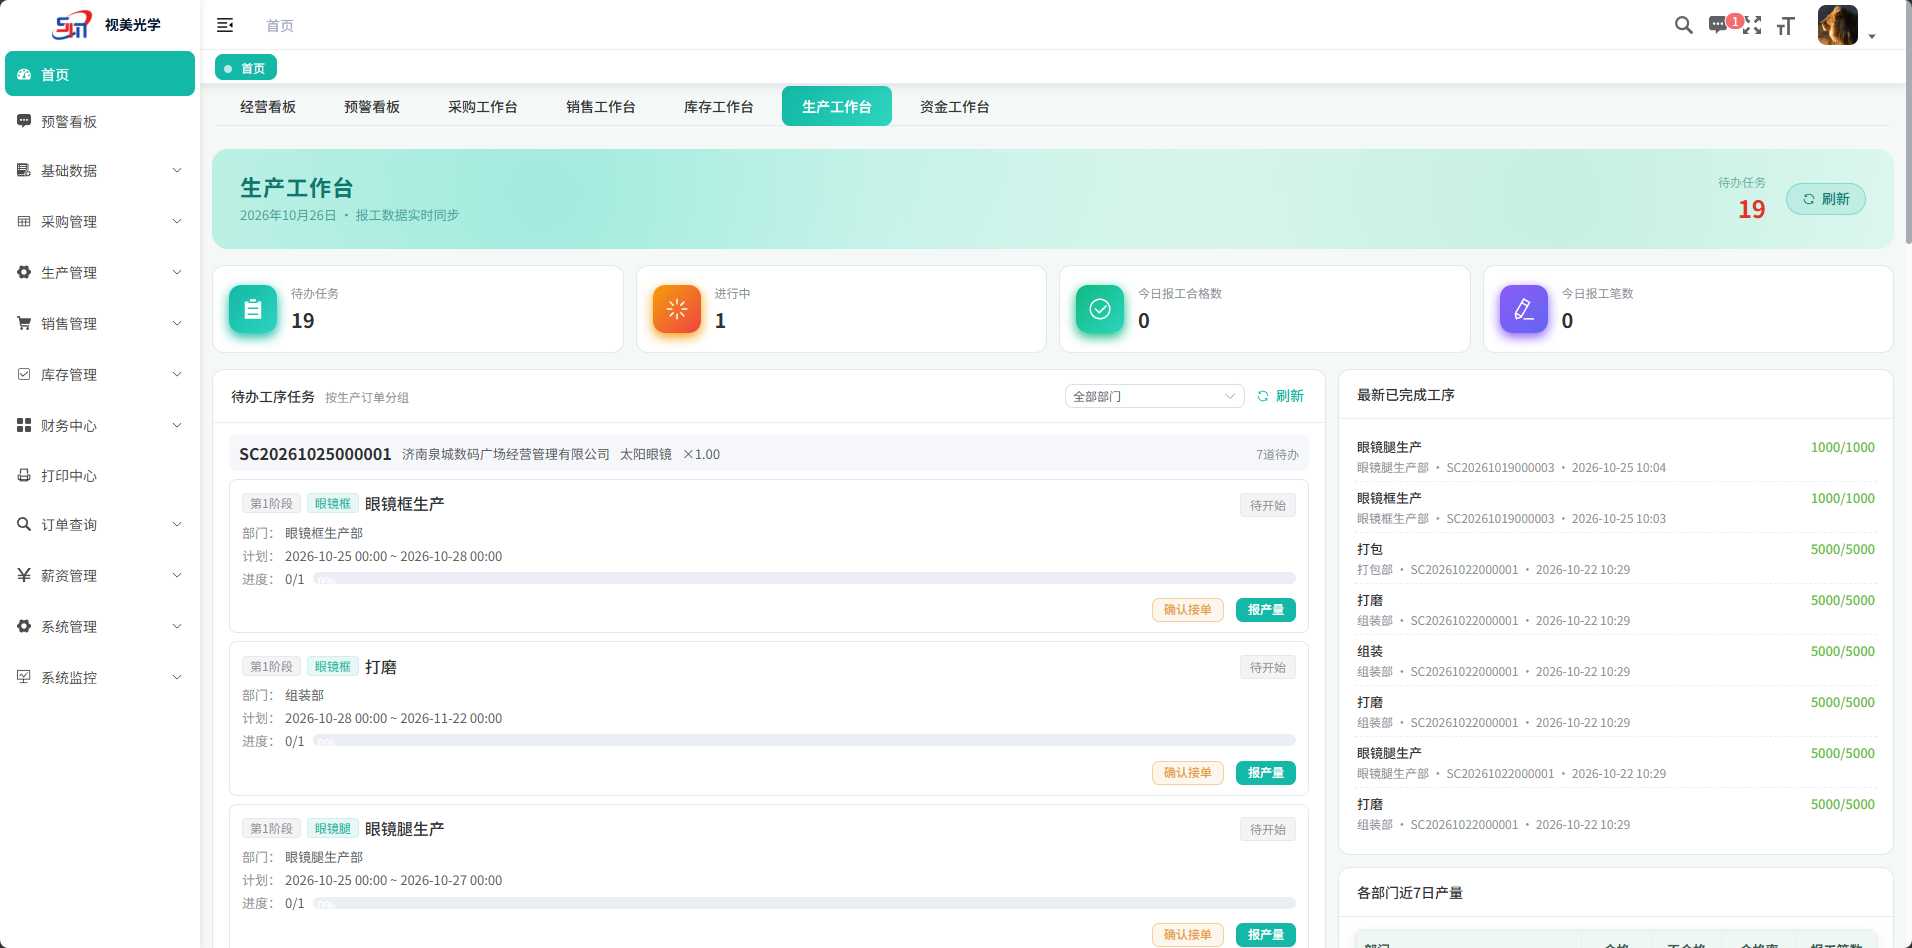Toggle fullscreen mode icon
The width and height of the screenshot is (1912, 948).
(1752, 25)
